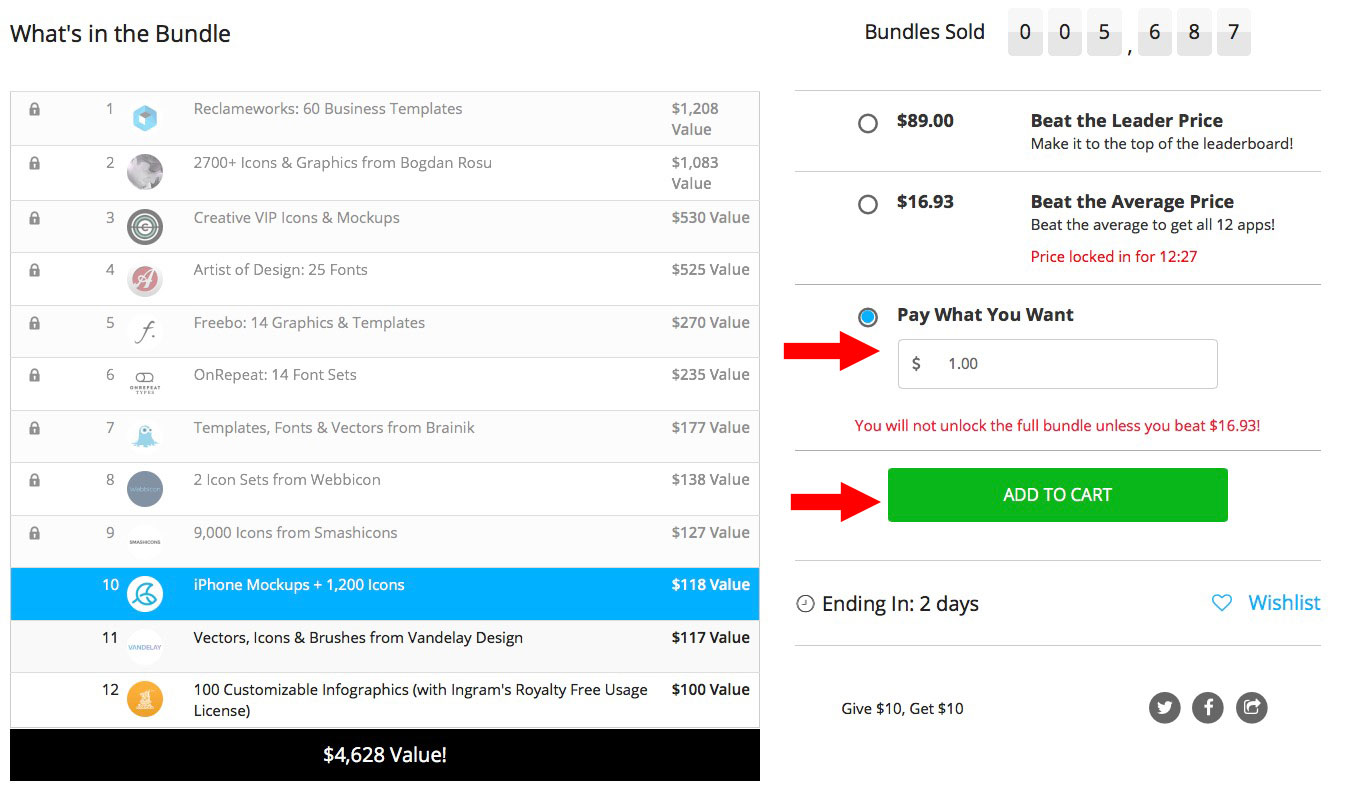Click the Artist of Design logo icon
1361x801 pixels.
tap(145, 279)
